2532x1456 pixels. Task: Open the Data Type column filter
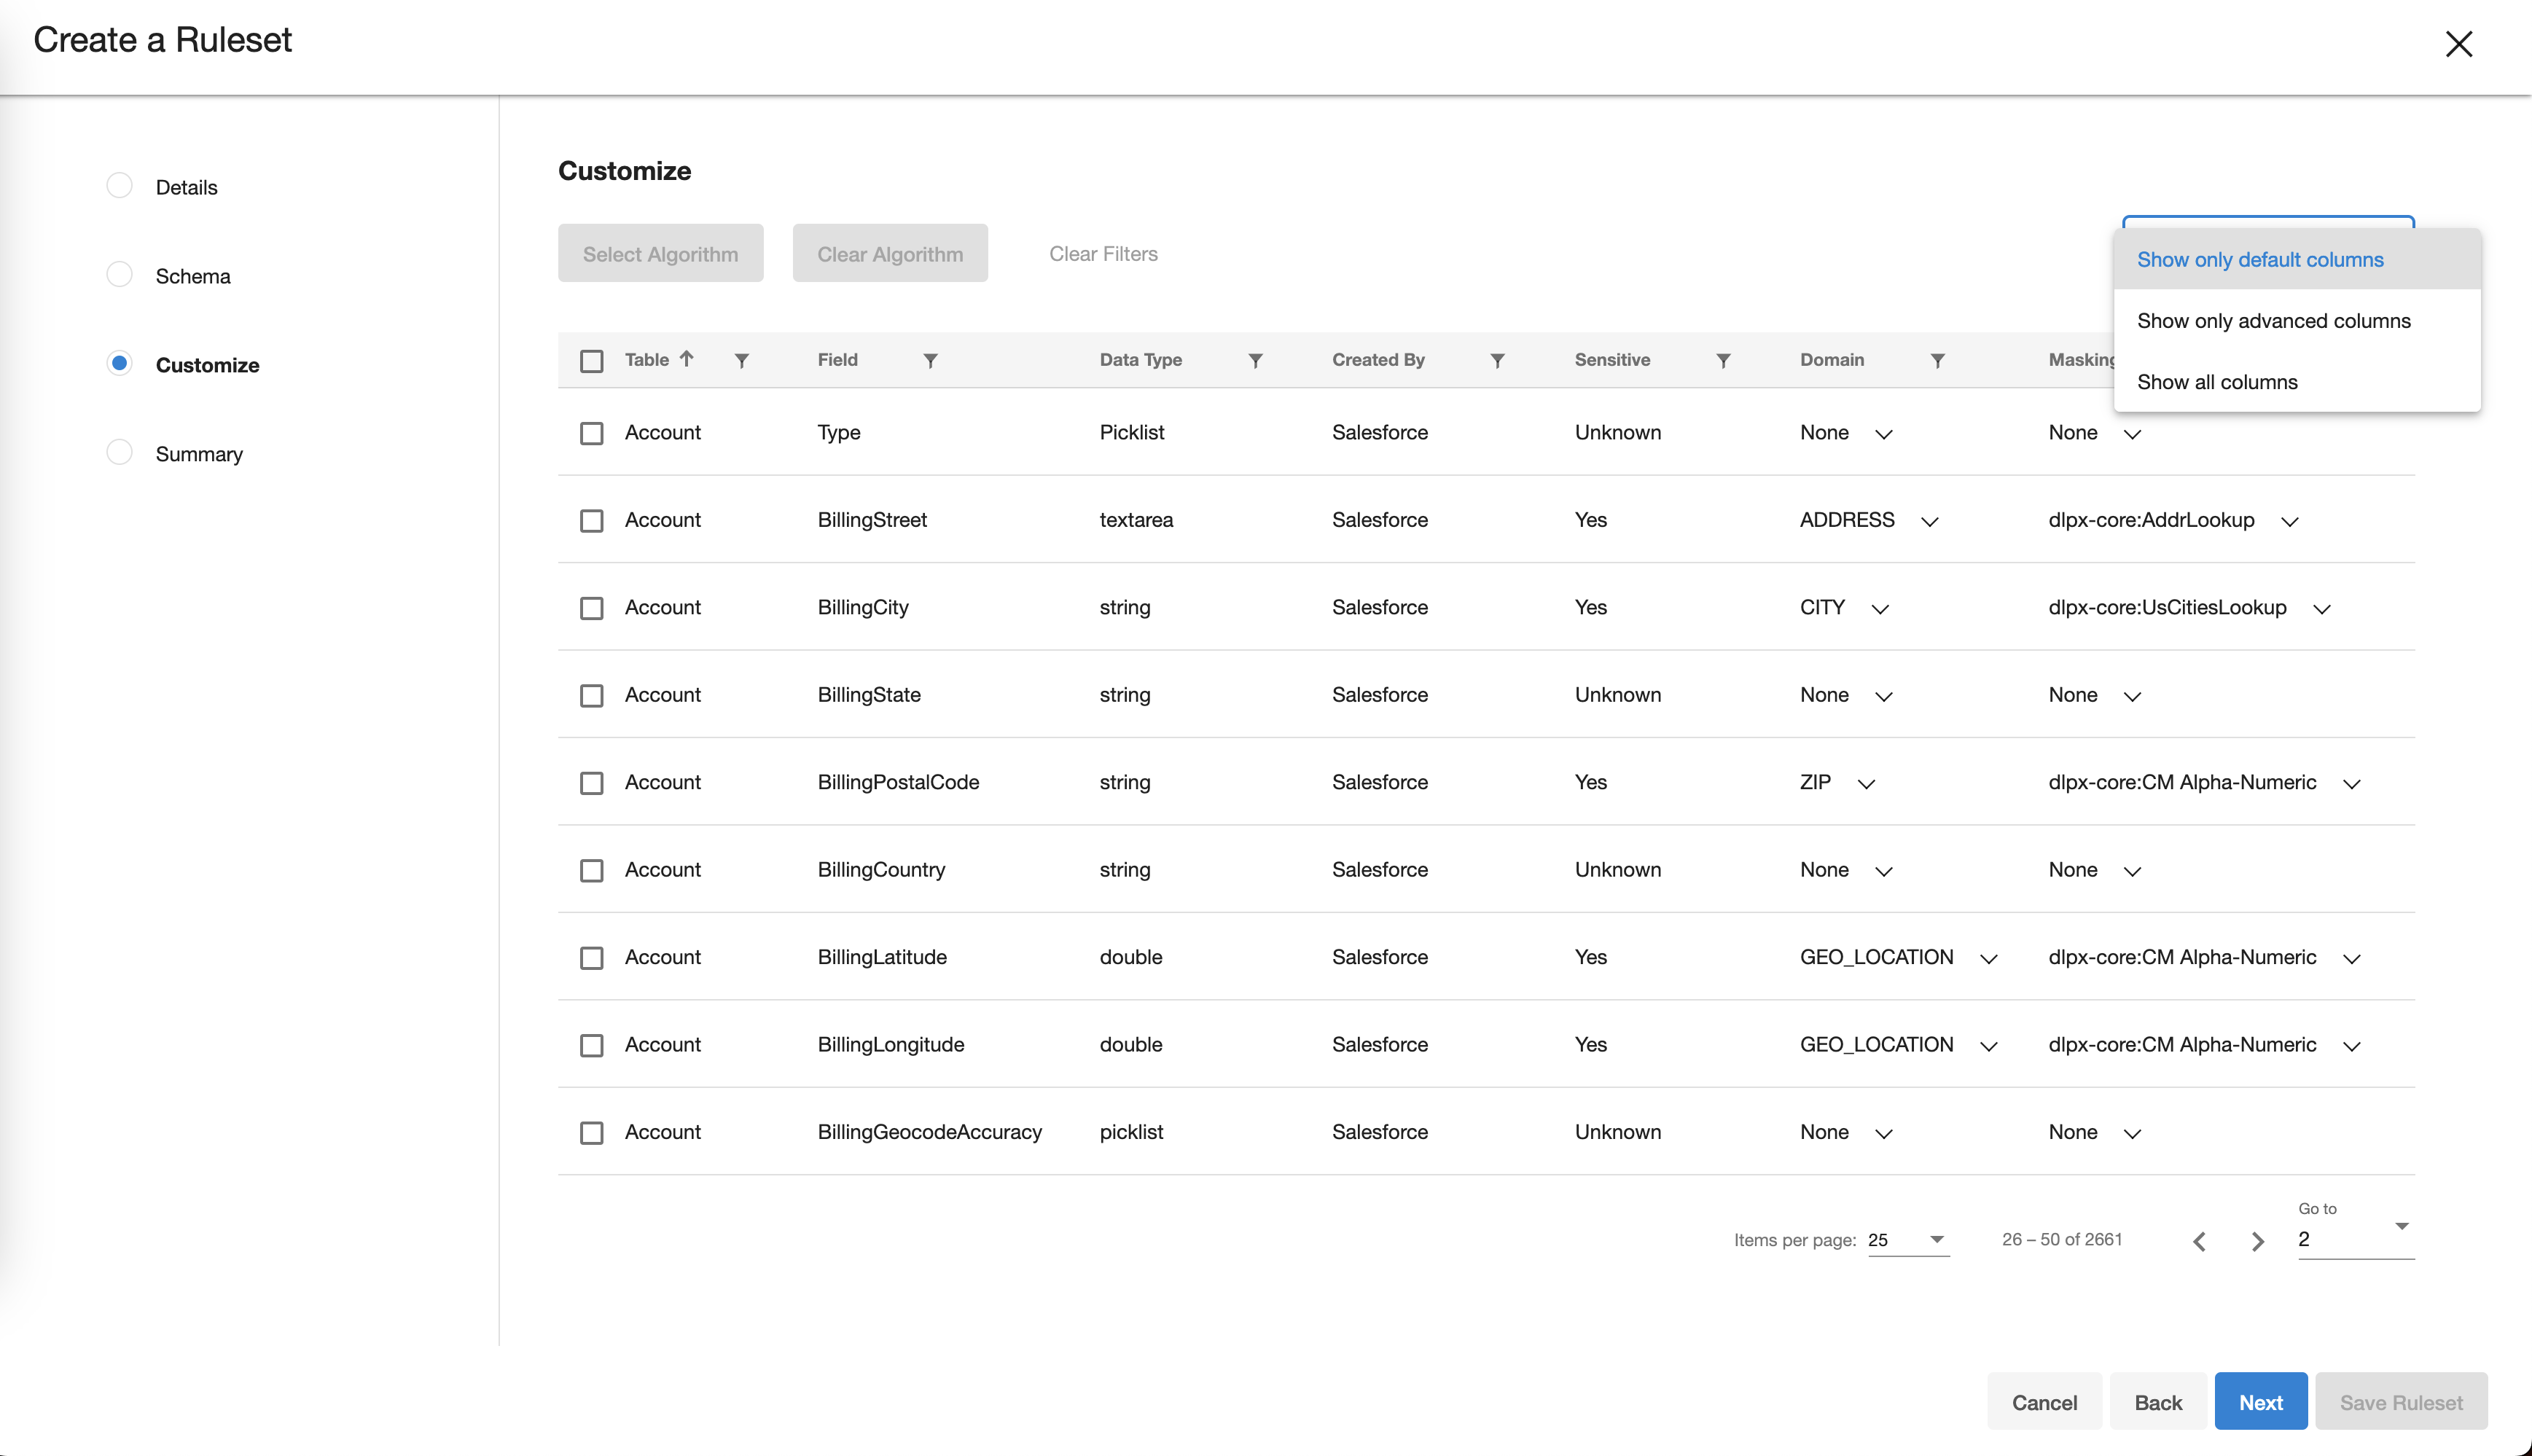tap(1255, 360)
